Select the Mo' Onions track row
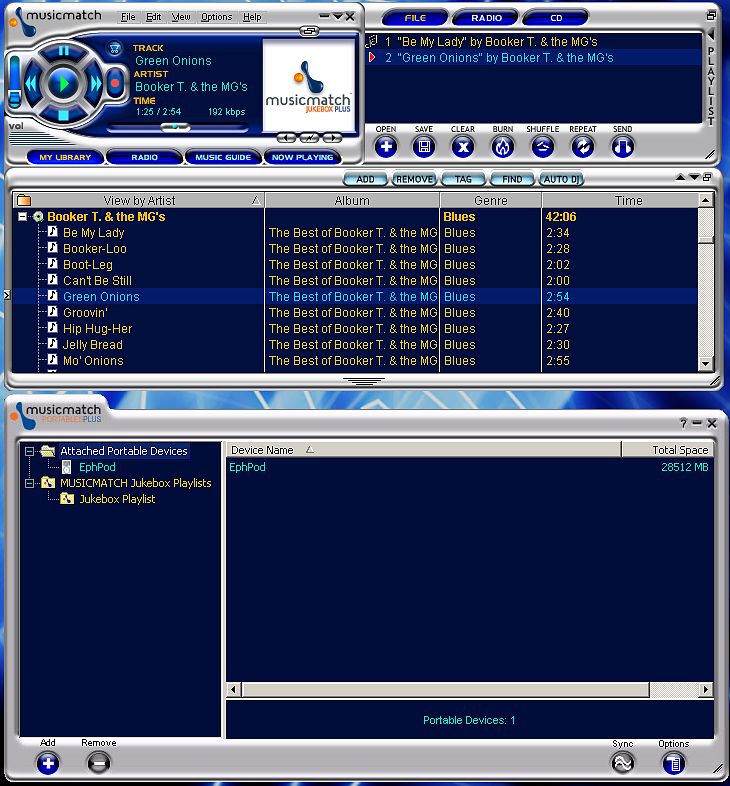The image size is (730, 786). click(355, 361)
